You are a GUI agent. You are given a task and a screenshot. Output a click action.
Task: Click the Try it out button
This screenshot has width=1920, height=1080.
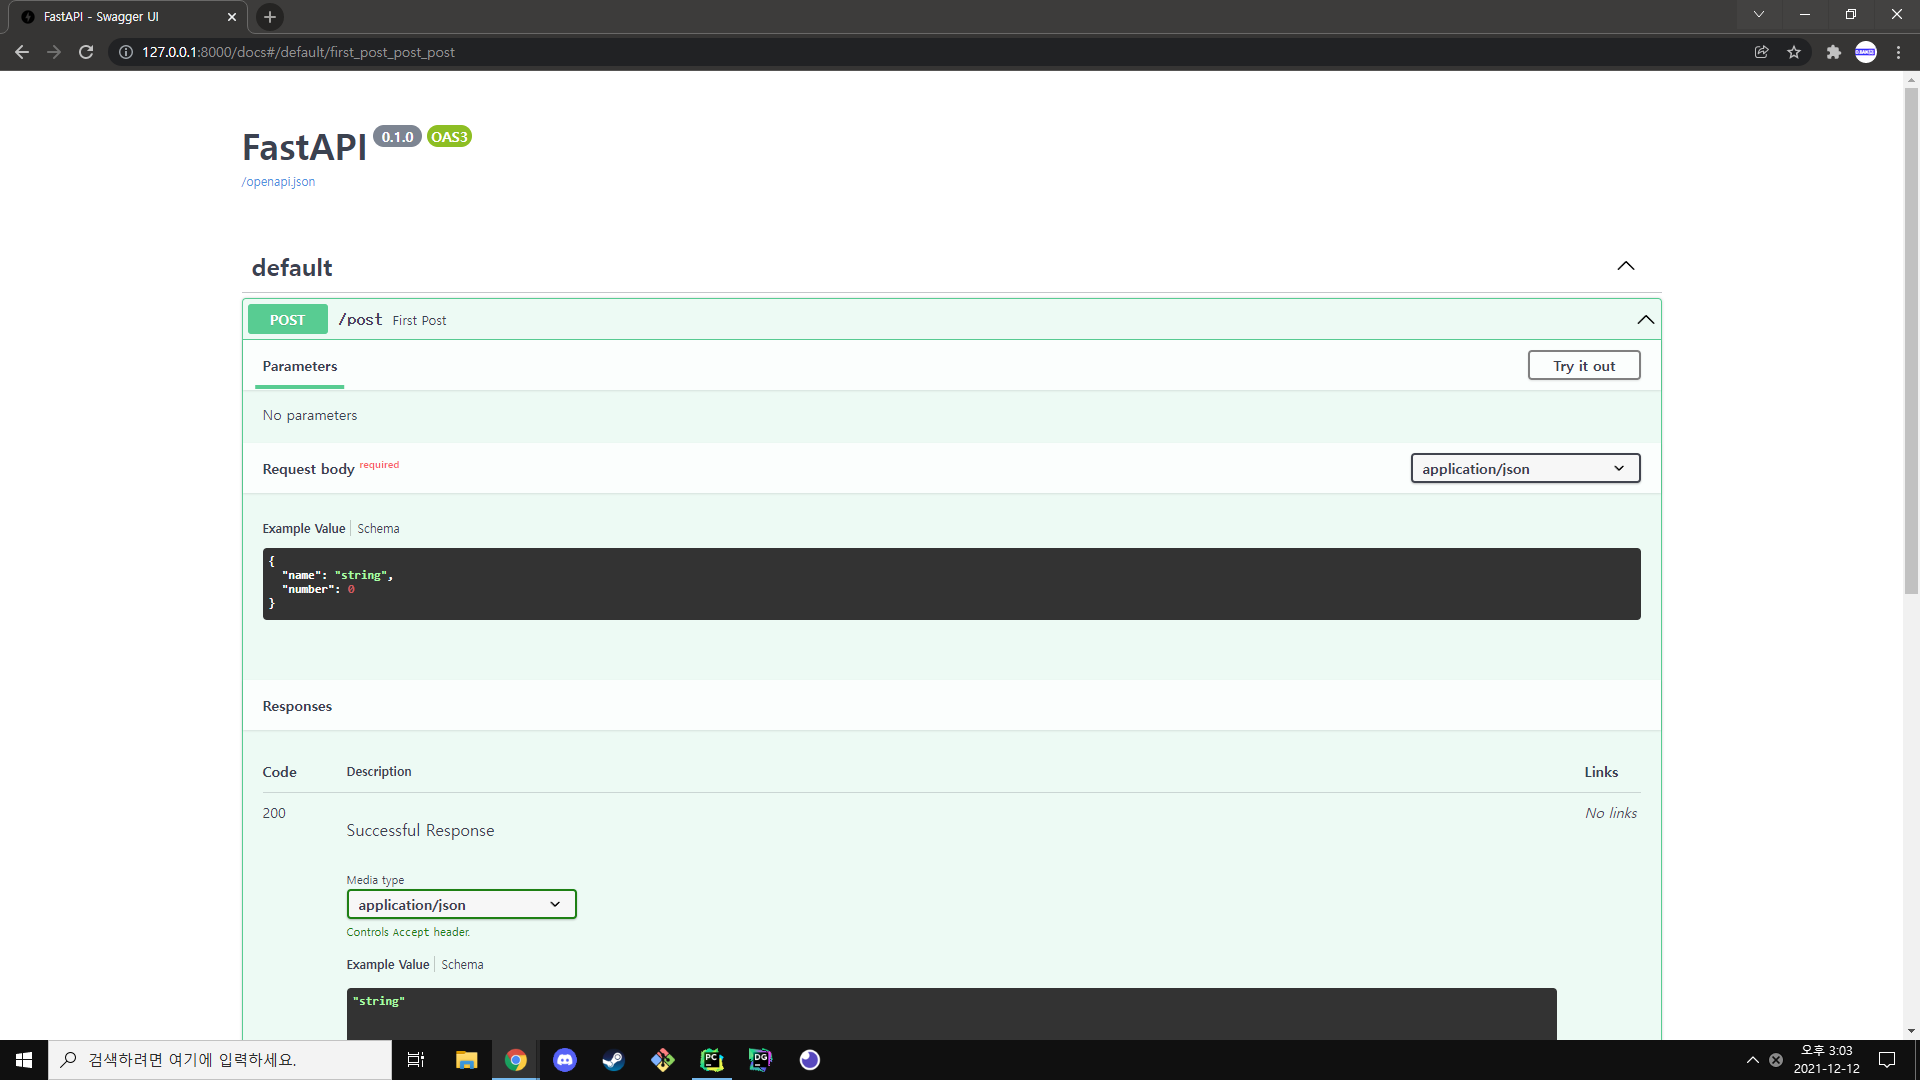(x=1583, y=366)
